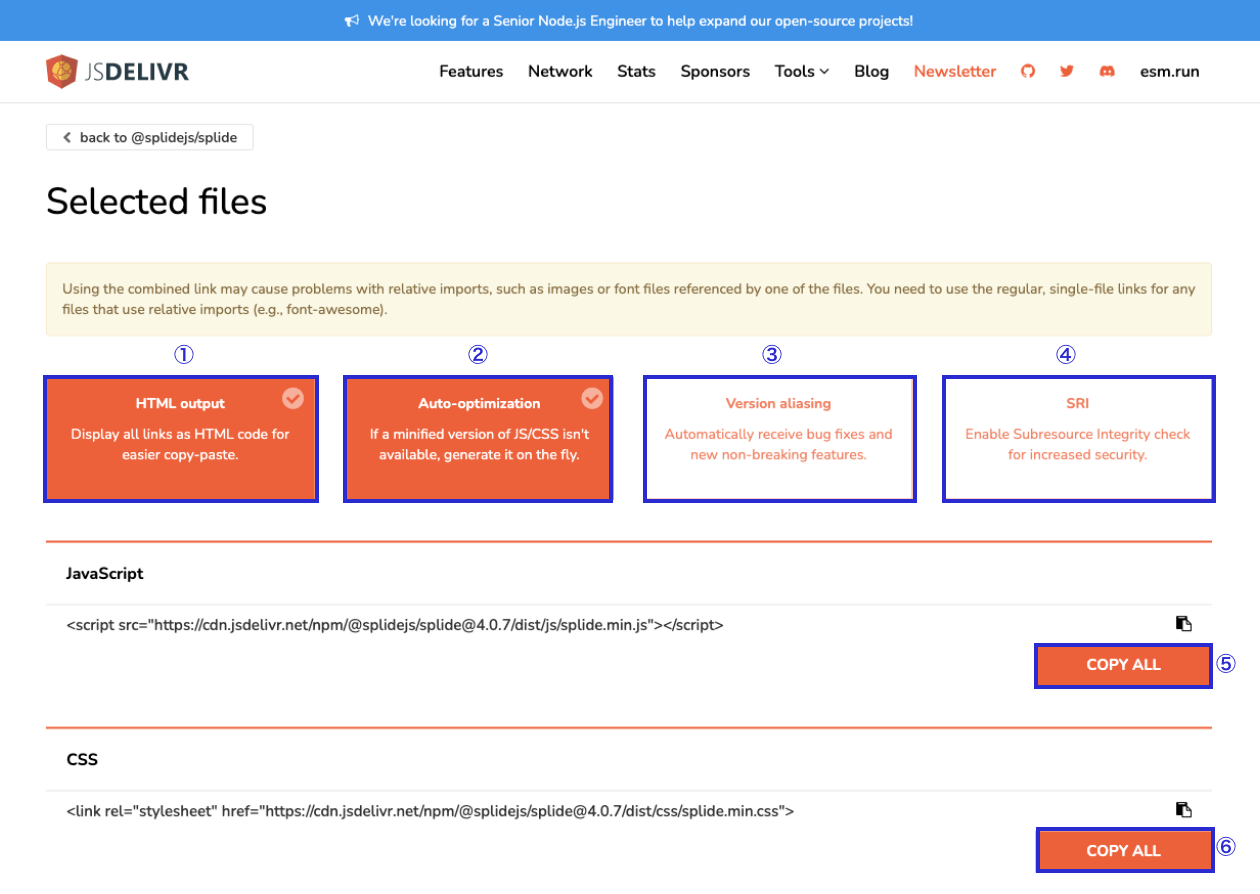Click the jsDelivr logo
Image resolution: width=1260 pixels, height=894 pixels.
coord(117,71)
